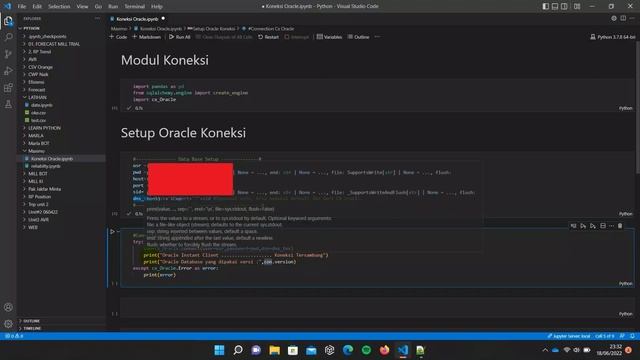
Task: Open the File menu
Action: (22, 7)
